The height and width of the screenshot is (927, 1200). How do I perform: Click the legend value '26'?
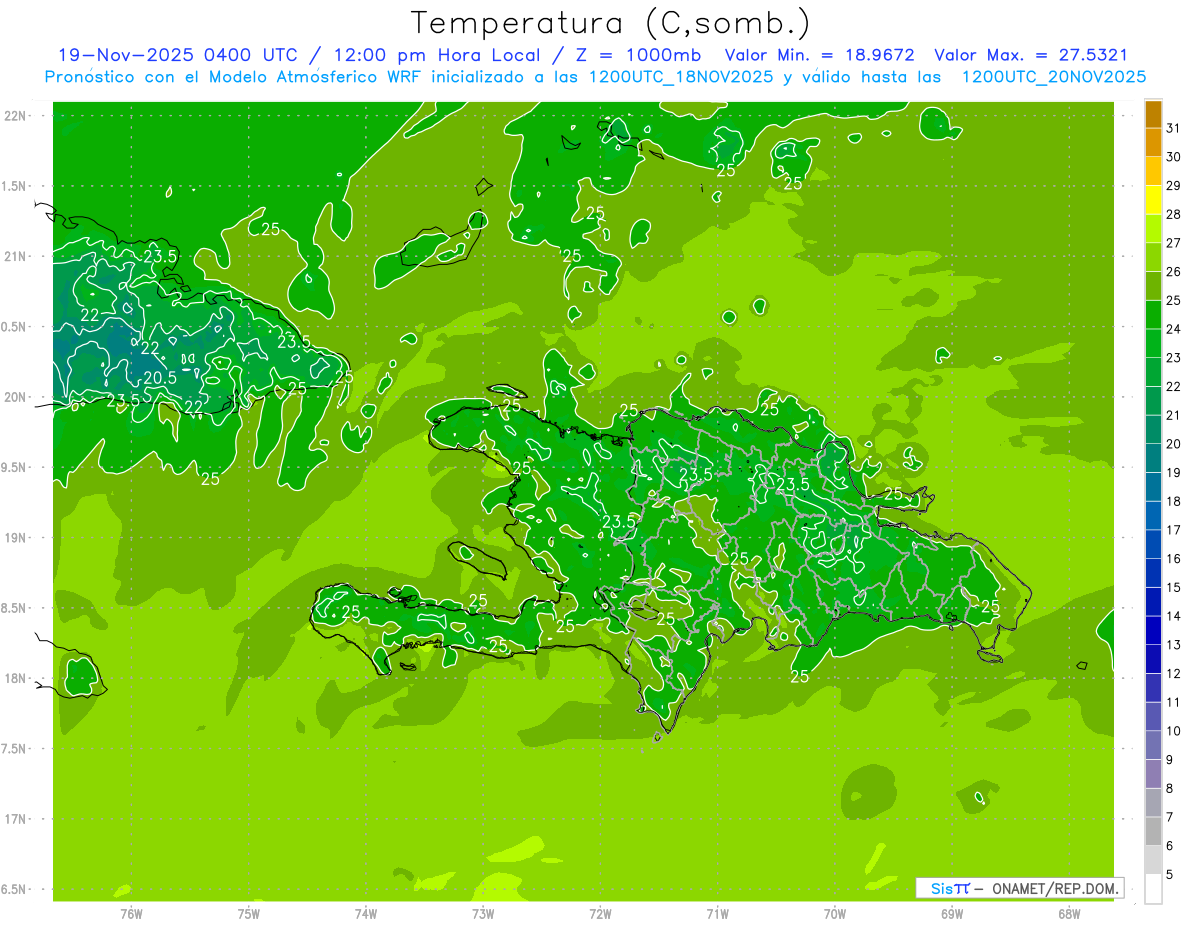(1173, 271)
